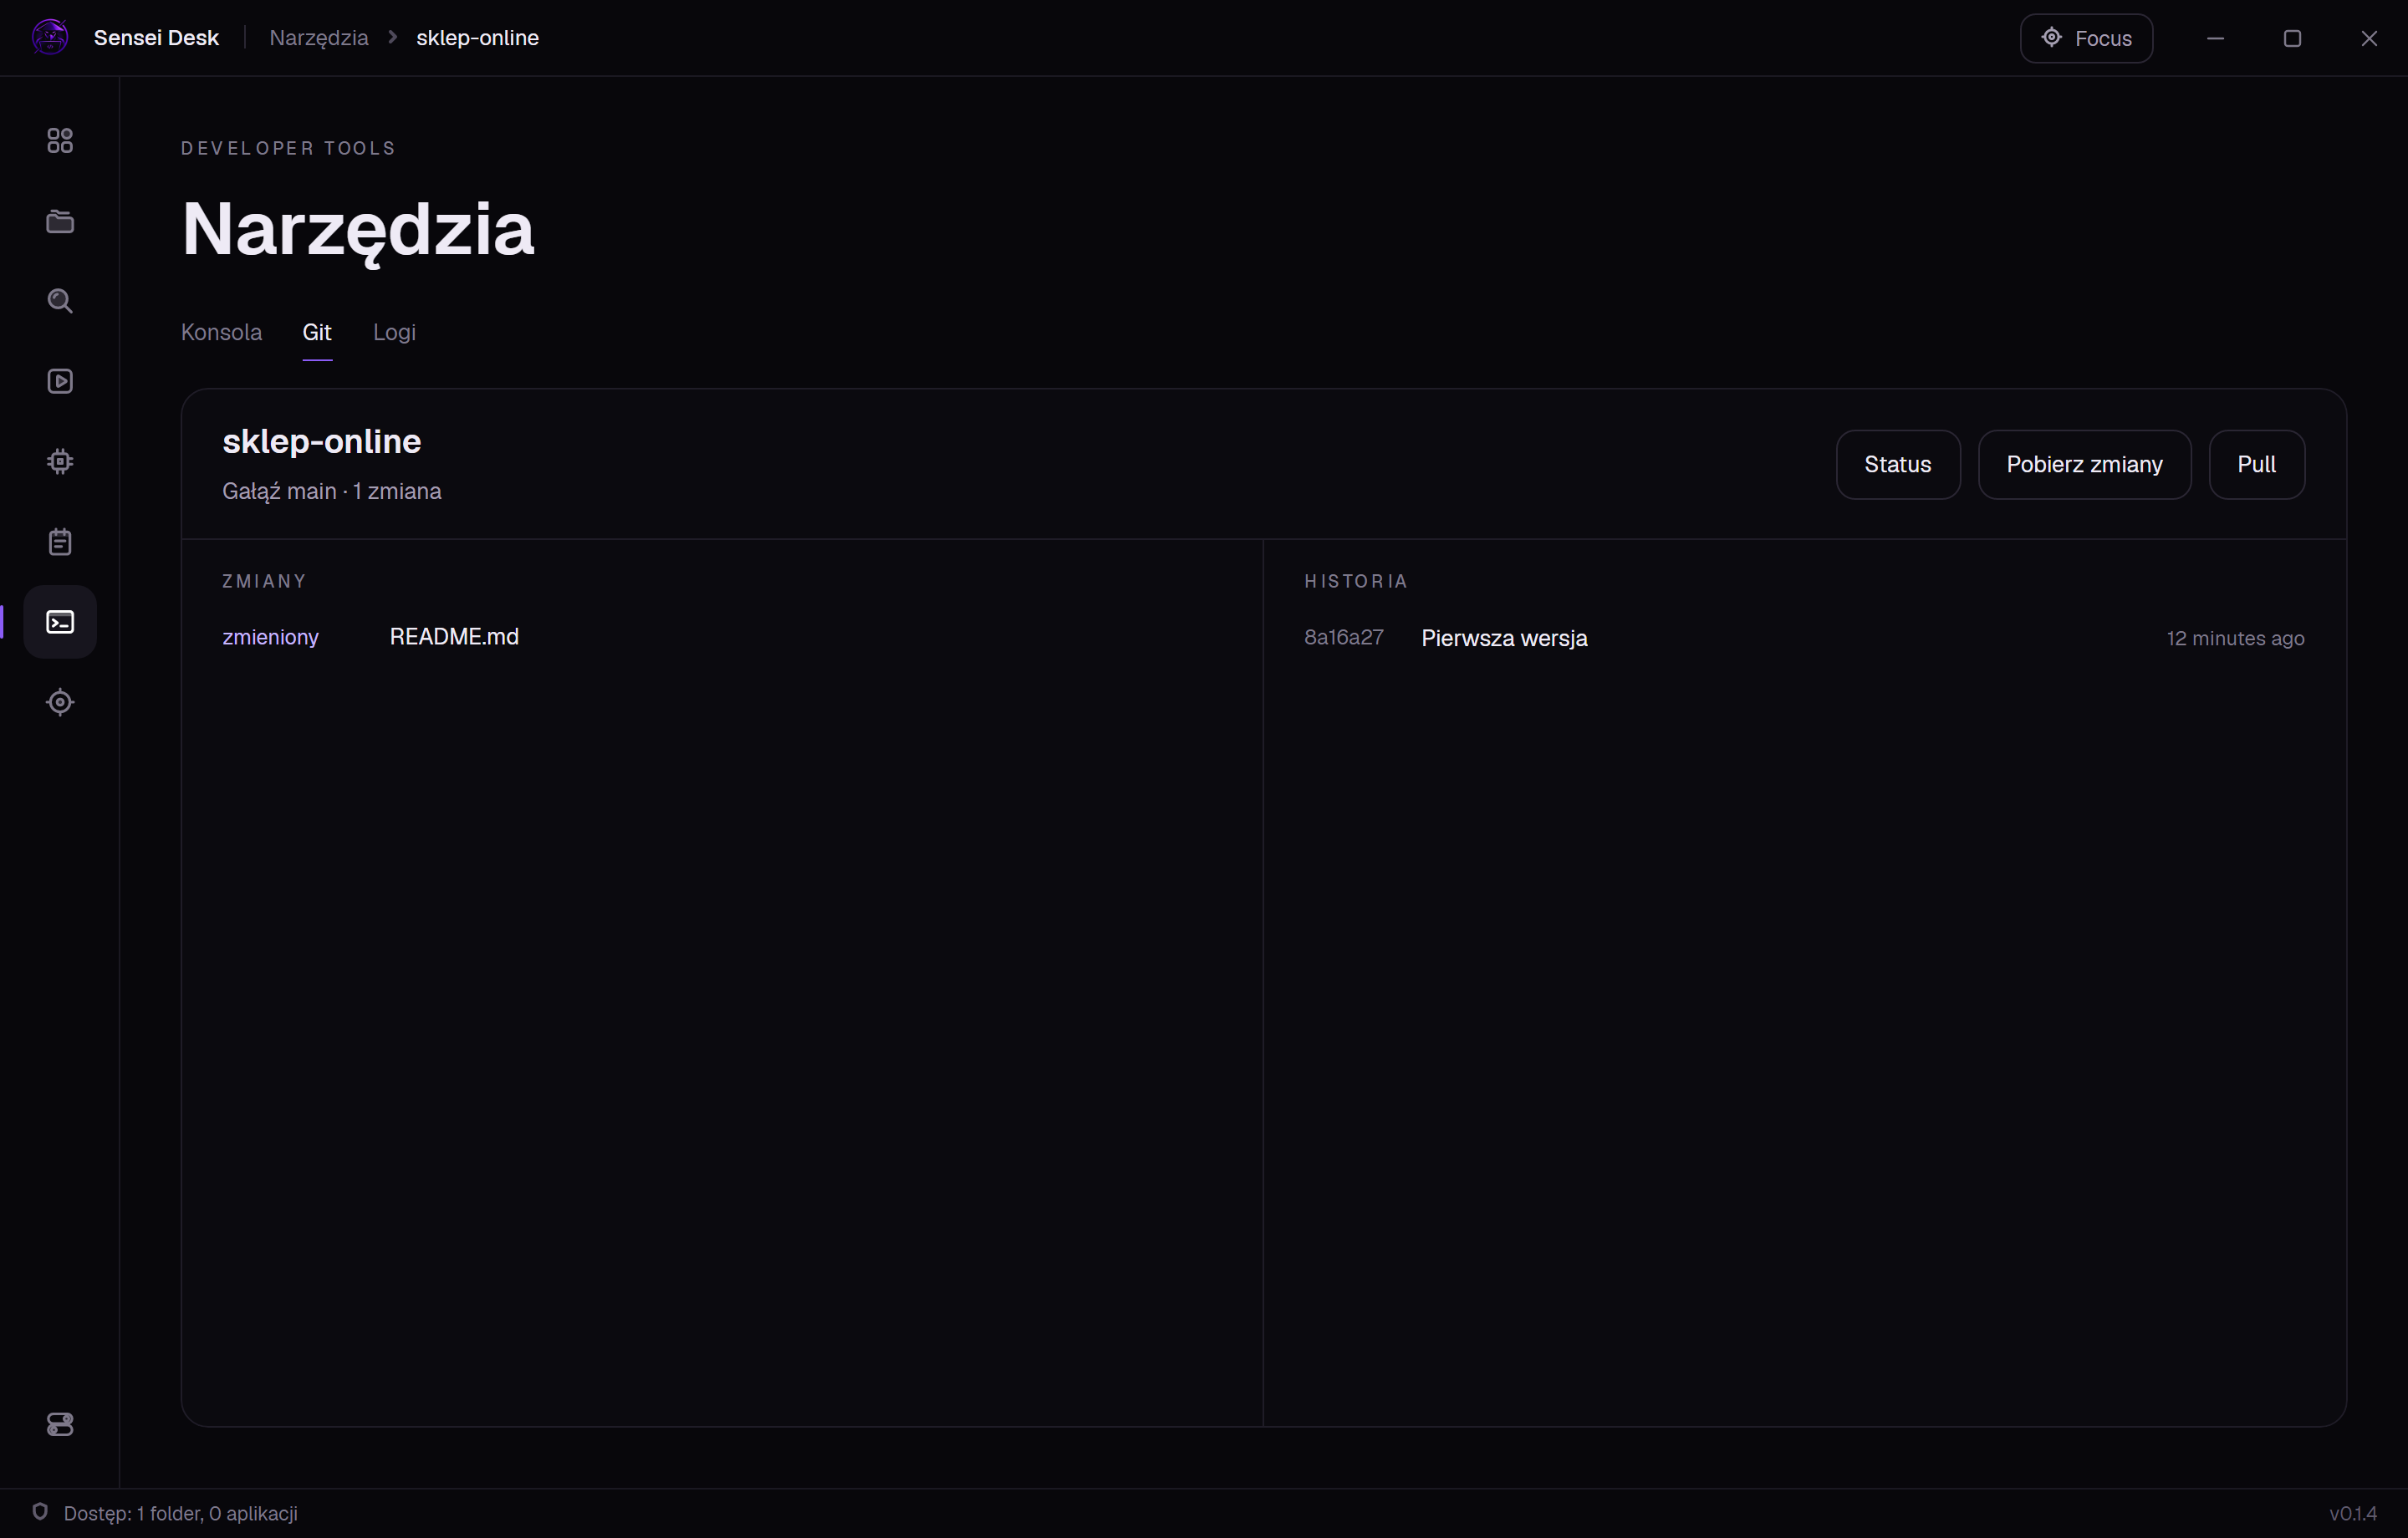The width and height of the screenshot is (2408, 1538).
Task: Select the Git tab
Action: click(317, 332)
